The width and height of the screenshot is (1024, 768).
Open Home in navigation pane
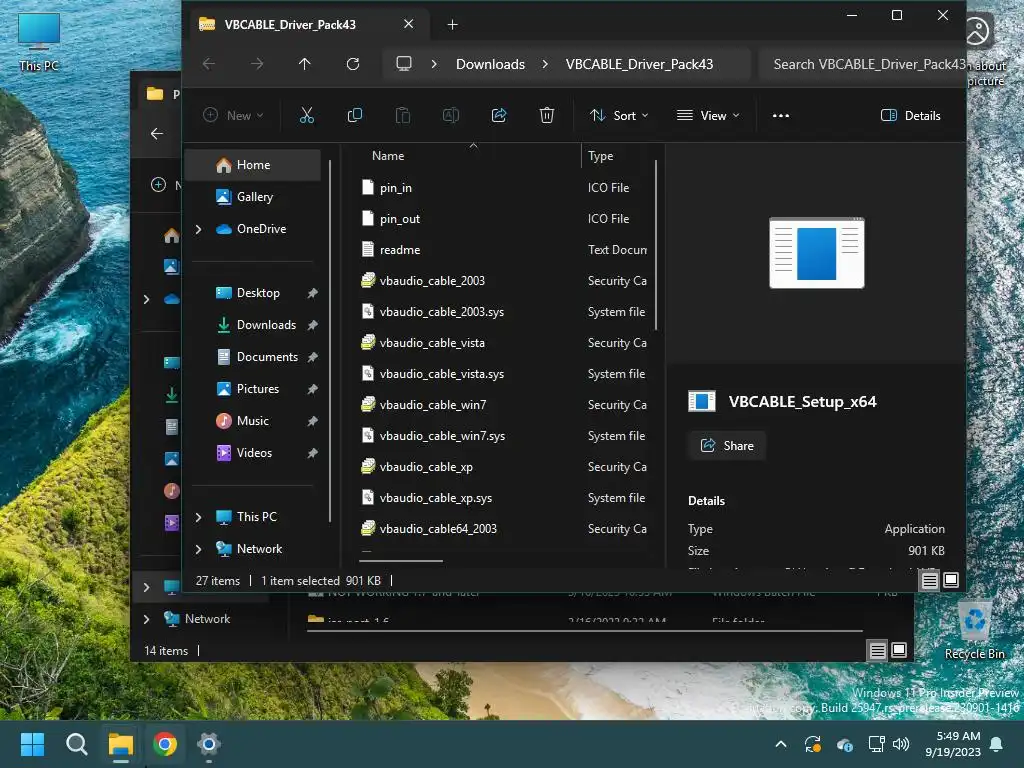[x=253, y=165]
